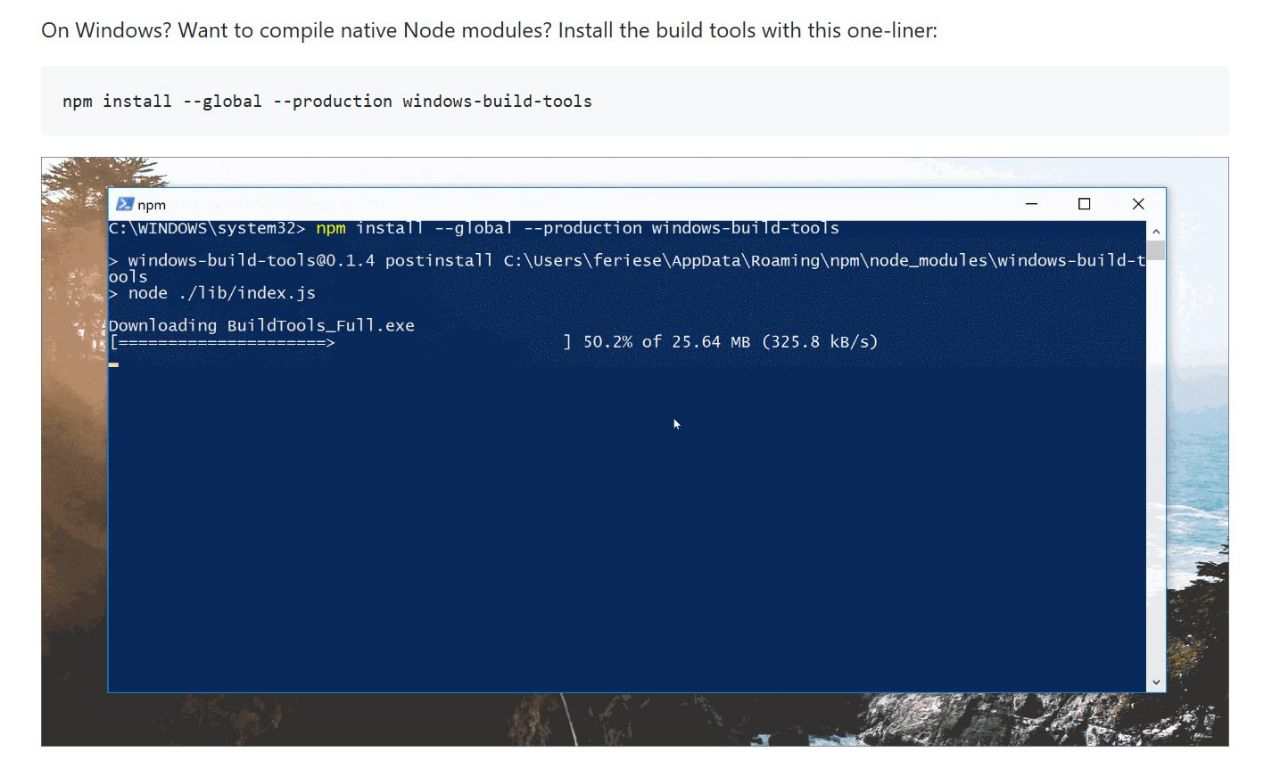Click the 'On Windows?' intro sentence

[489, 31]
